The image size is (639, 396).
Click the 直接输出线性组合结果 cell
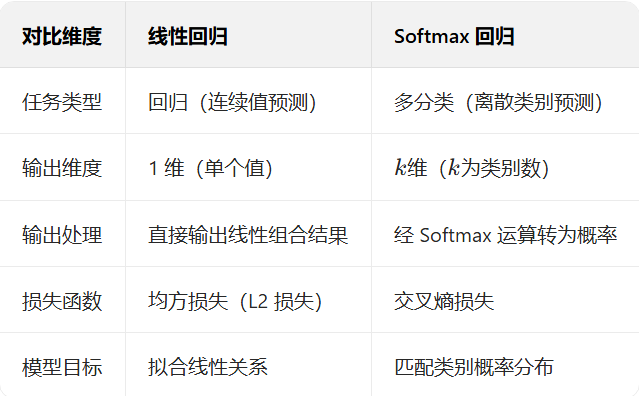pos(248,235)
